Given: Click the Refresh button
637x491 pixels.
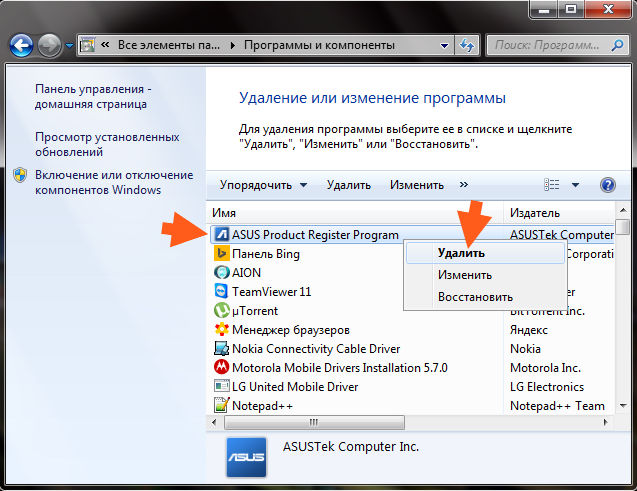Looking at the screenshot, I should tap(466, 45).
